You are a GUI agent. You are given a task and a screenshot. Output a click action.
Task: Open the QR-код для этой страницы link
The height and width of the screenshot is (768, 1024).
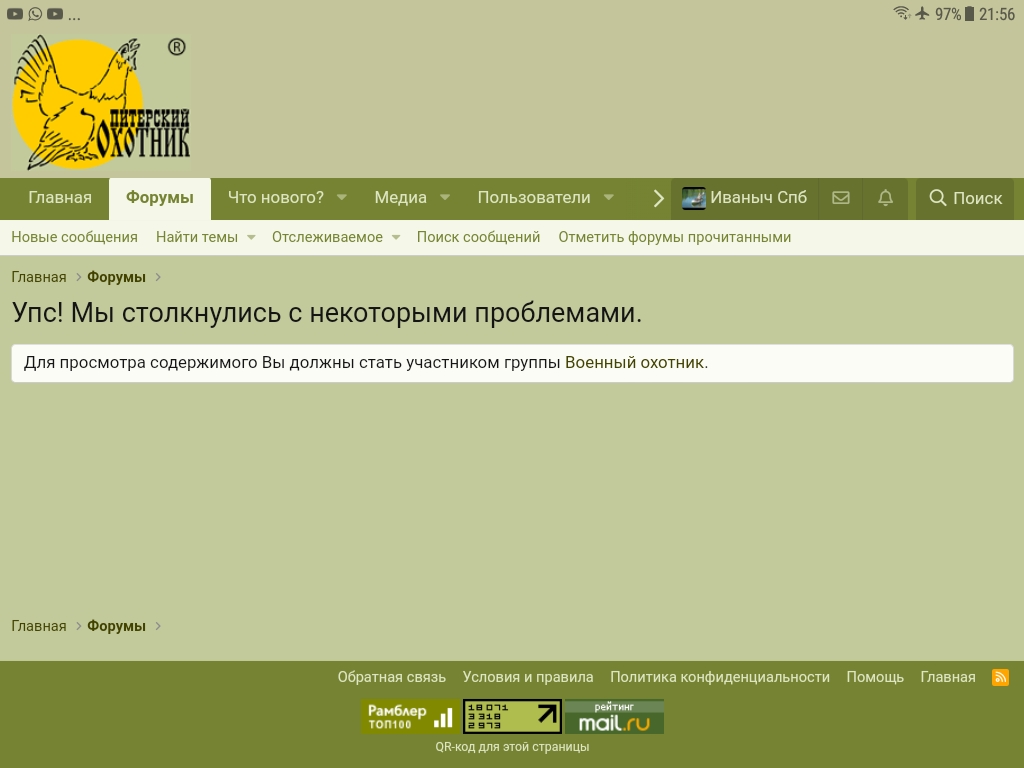click(x=512, y=747)
